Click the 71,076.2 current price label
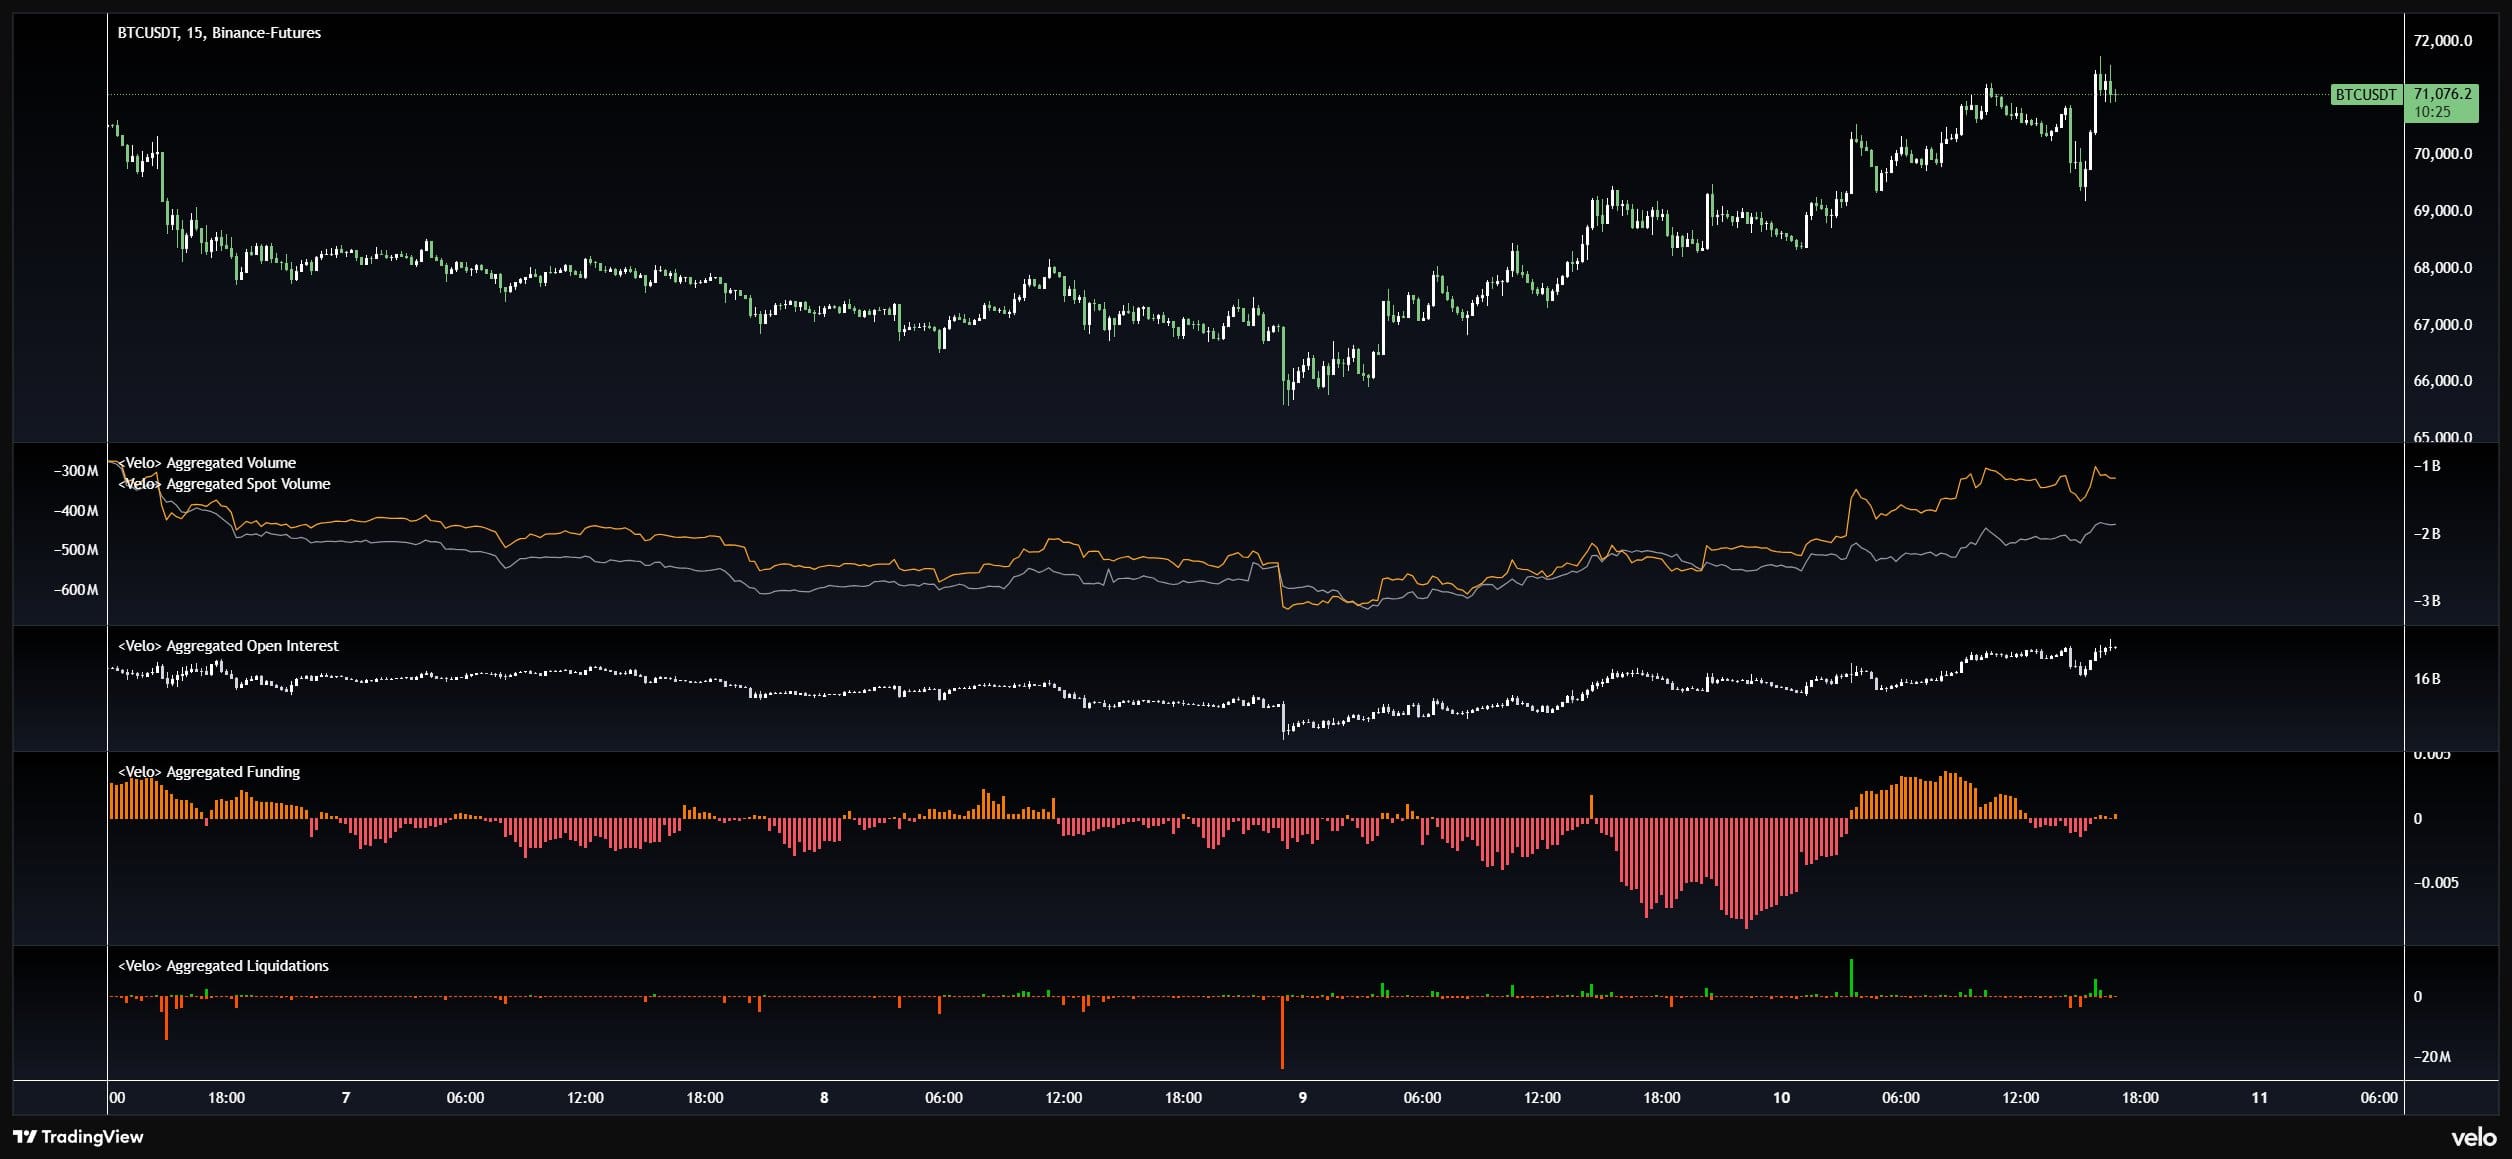This screenshot has width=2512, height=1159. point(2441,94)
